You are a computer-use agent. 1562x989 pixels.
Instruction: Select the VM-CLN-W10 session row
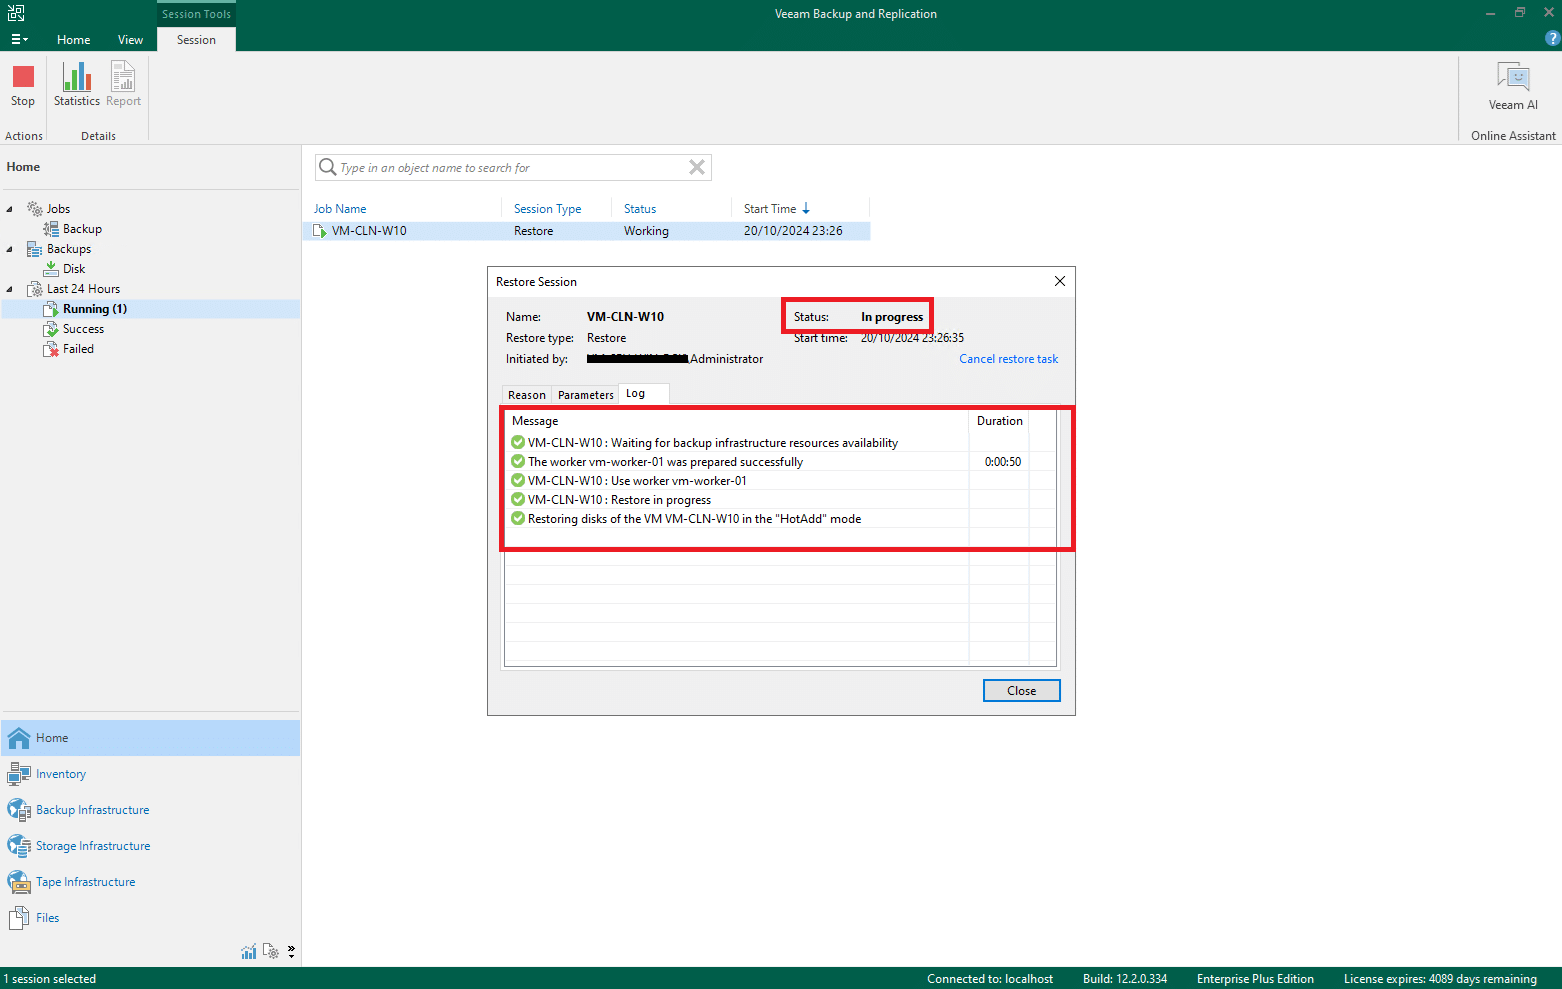click(586, 231)
